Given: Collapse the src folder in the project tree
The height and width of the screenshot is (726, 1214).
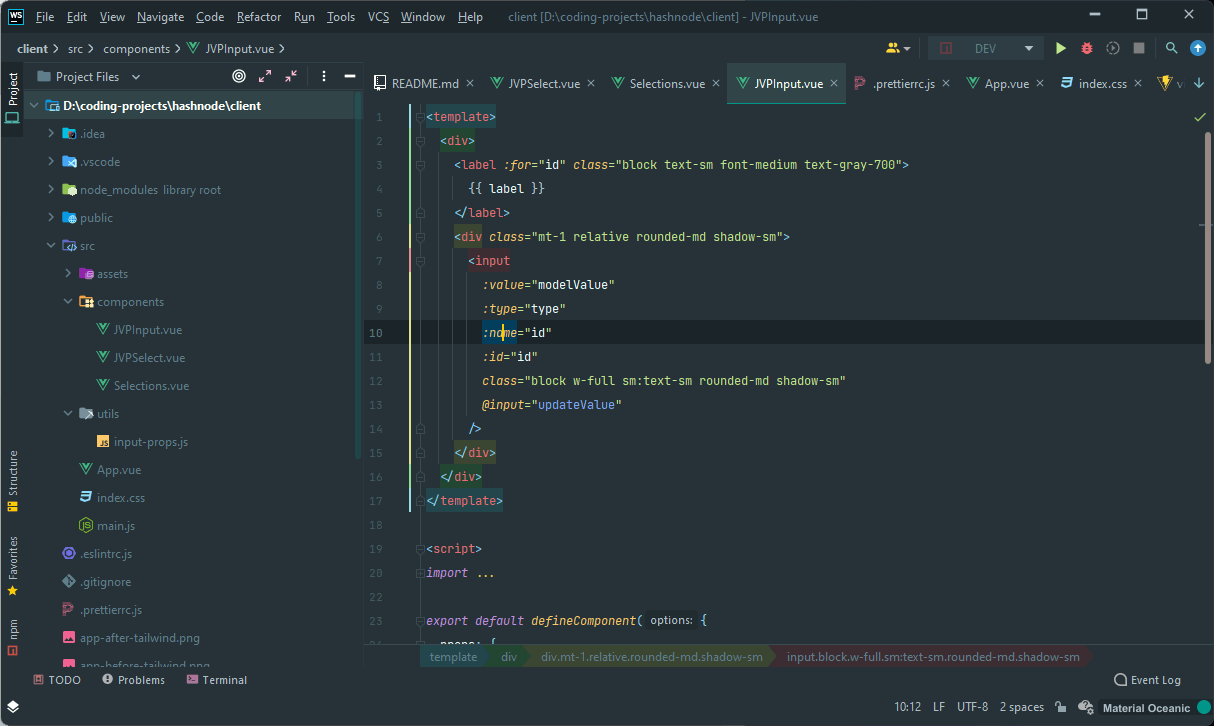Looking at the screenshot, I should (51, 245).
